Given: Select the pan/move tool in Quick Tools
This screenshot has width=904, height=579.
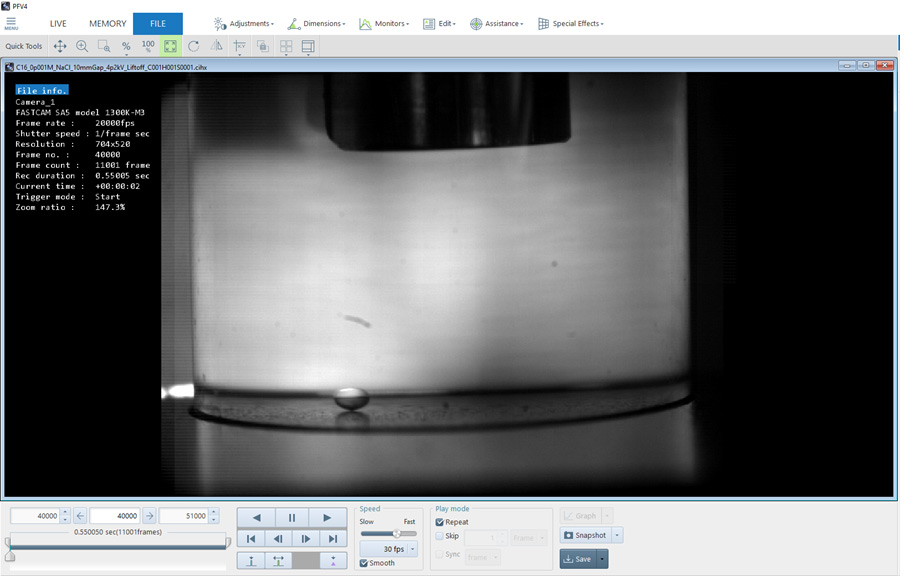Looking at the screenshot, I should pos(60,46).
